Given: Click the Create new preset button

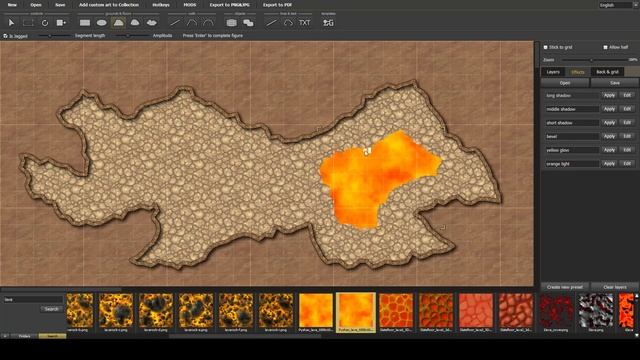Looking at the screenshot, I should (x=565, y=287).
